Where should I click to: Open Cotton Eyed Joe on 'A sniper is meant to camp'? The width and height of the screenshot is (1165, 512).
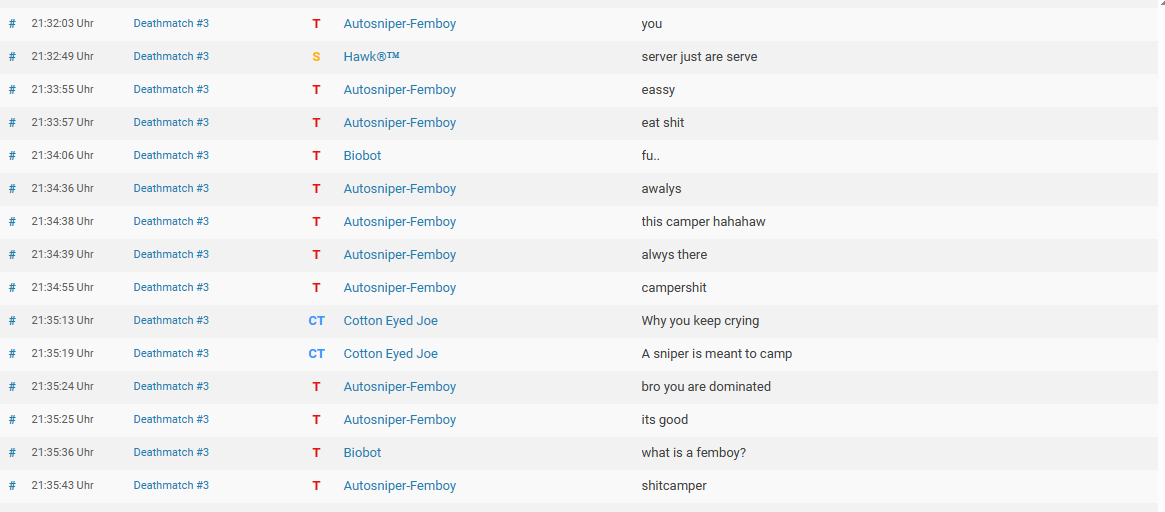[391, 353]
